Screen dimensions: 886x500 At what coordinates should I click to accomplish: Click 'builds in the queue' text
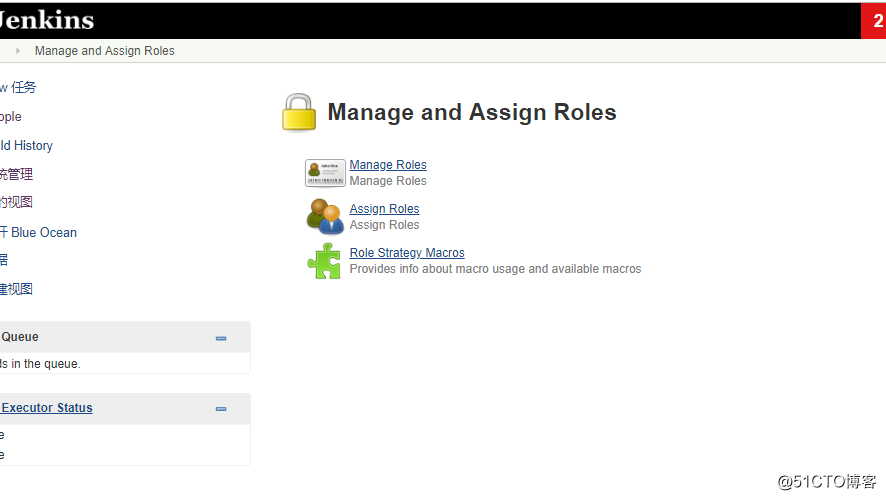pyautogui.click(x=40, y=364)
